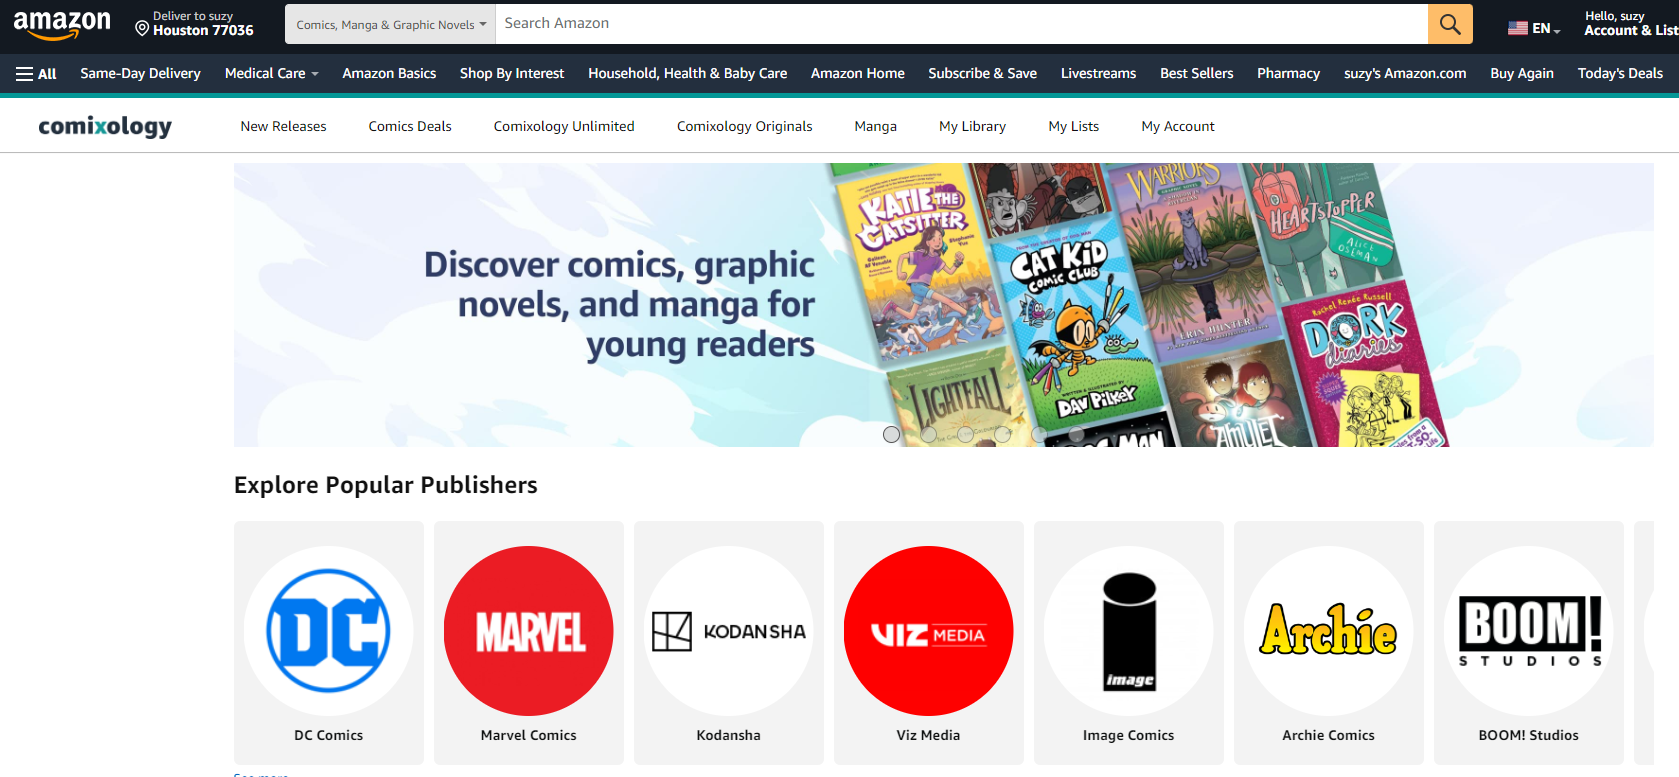This screenshot has width=1679, height=777.
Task: Click Same-Day Delivery in the nav bar
Action: (141, 74)
